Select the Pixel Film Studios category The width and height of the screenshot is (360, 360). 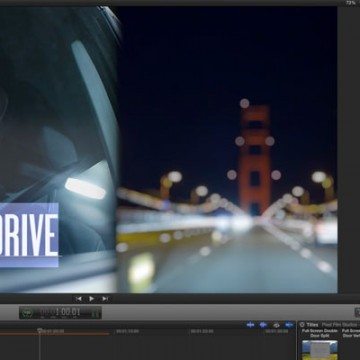(x=340, y=325)
